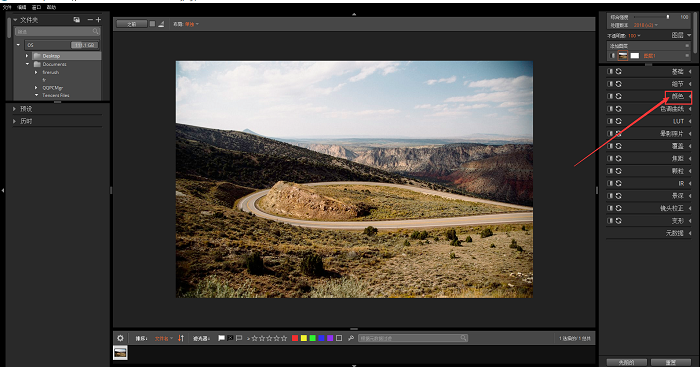The image size is (700, 367).
Task: Click the reset icon on the LUT panel row
Action: coord(619,121)
